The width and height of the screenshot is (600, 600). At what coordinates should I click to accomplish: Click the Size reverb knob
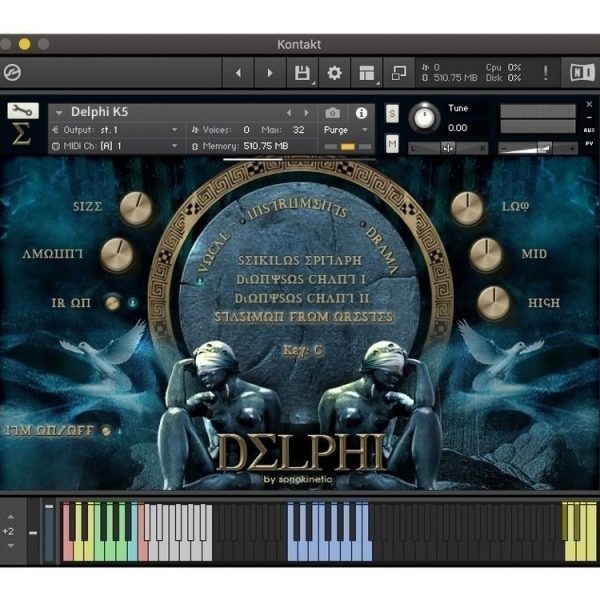(136, 209)
